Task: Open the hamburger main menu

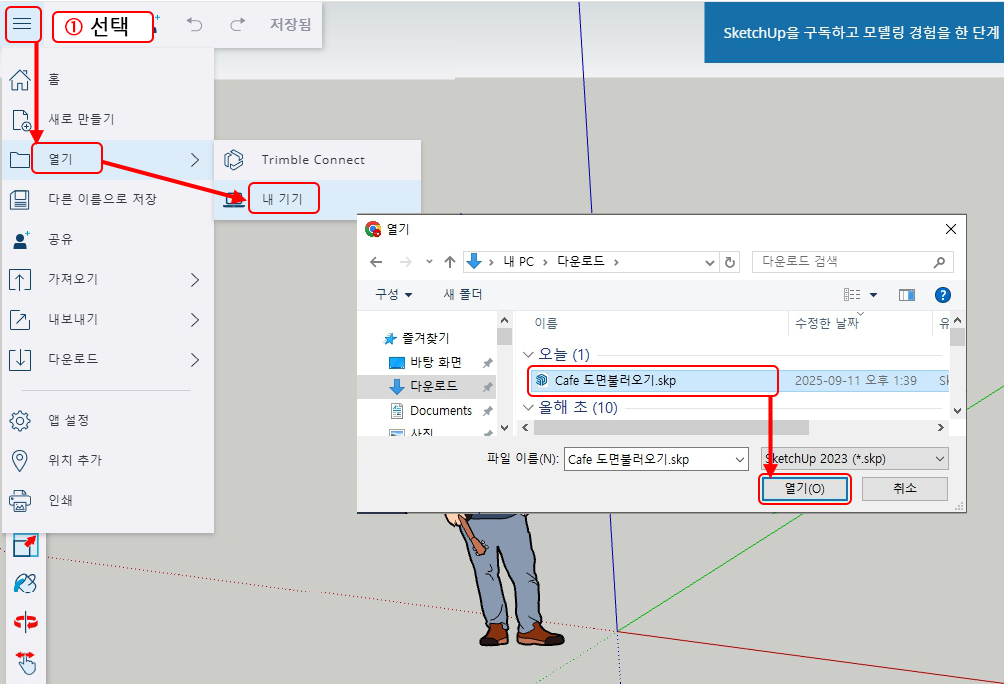Action: (22, 24)
